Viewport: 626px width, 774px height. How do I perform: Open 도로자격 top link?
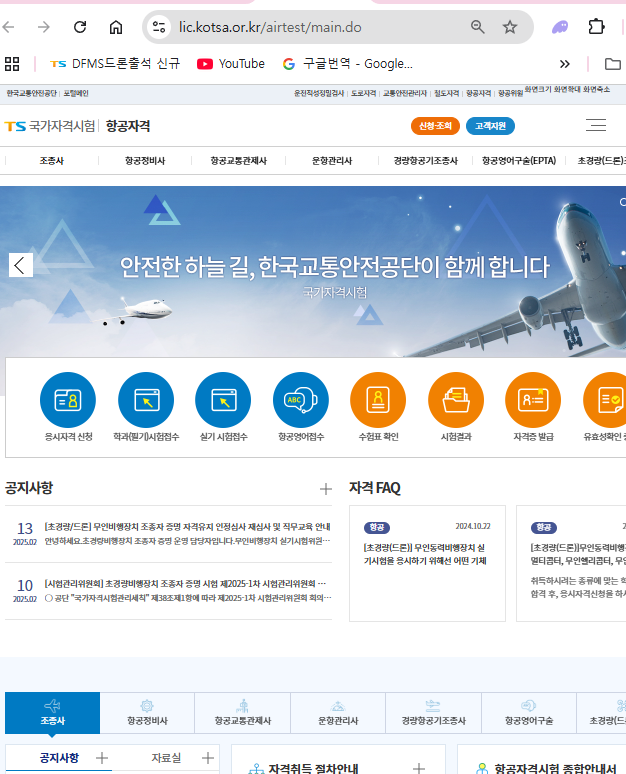point(363,93)
